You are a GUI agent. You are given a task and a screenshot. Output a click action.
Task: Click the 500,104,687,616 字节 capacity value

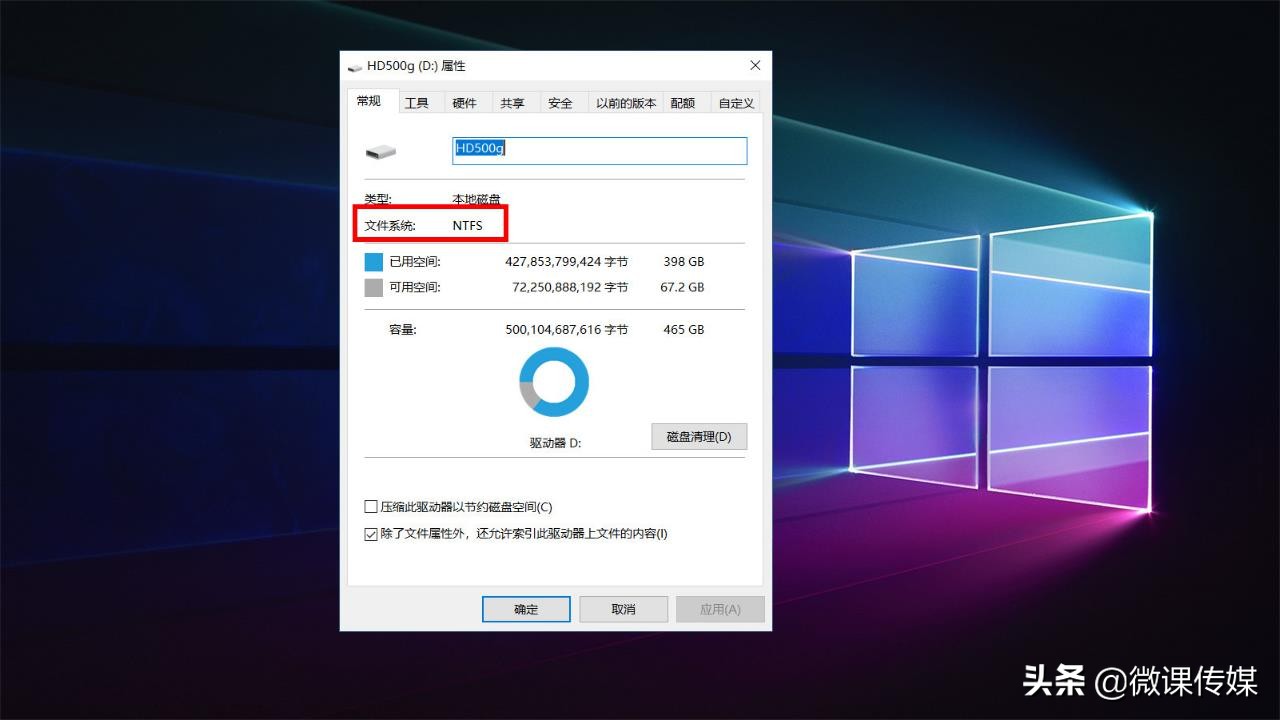coord(567,330)
